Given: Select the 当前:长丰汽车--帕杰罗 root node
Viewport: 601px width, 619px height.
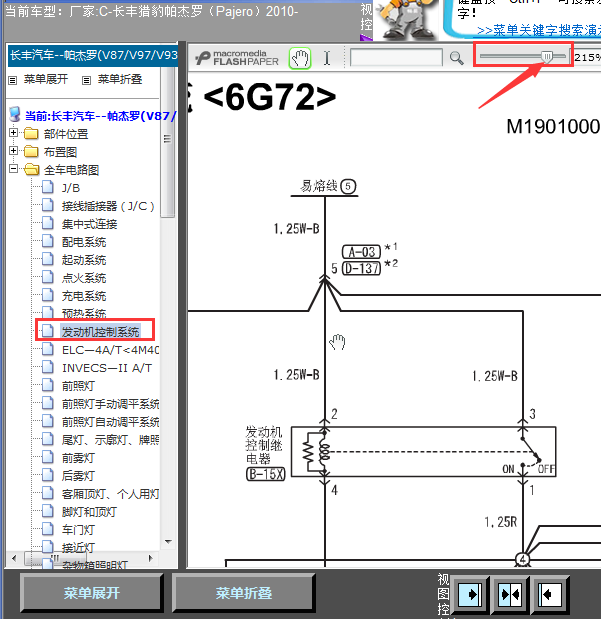Looking at the screenshot, I should [100, 116].
